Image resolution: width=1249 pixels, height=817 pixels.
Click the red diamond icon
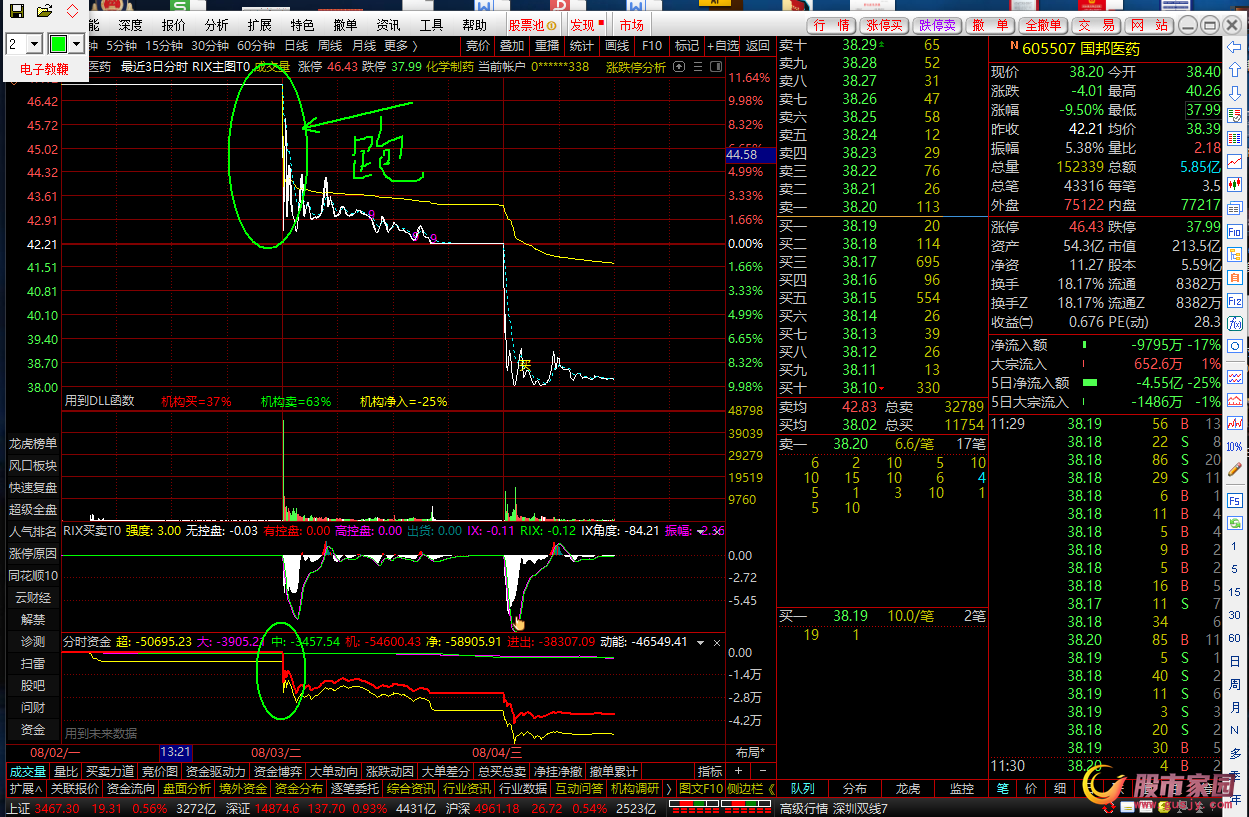72,12
